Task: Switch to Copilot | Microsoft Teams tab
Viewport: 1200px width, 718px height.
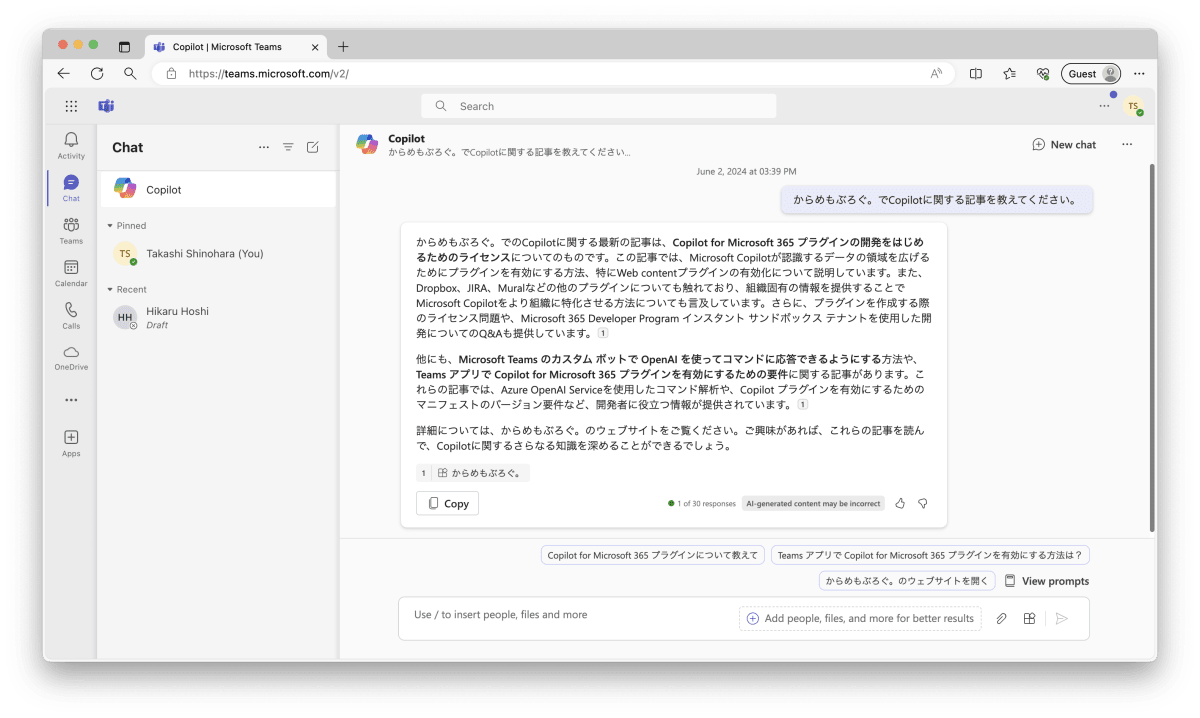Action: [236, 47]
